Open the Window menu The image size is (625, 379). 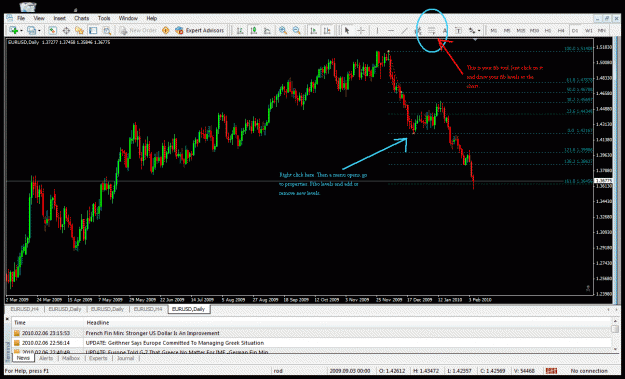(x=128, y=18)
